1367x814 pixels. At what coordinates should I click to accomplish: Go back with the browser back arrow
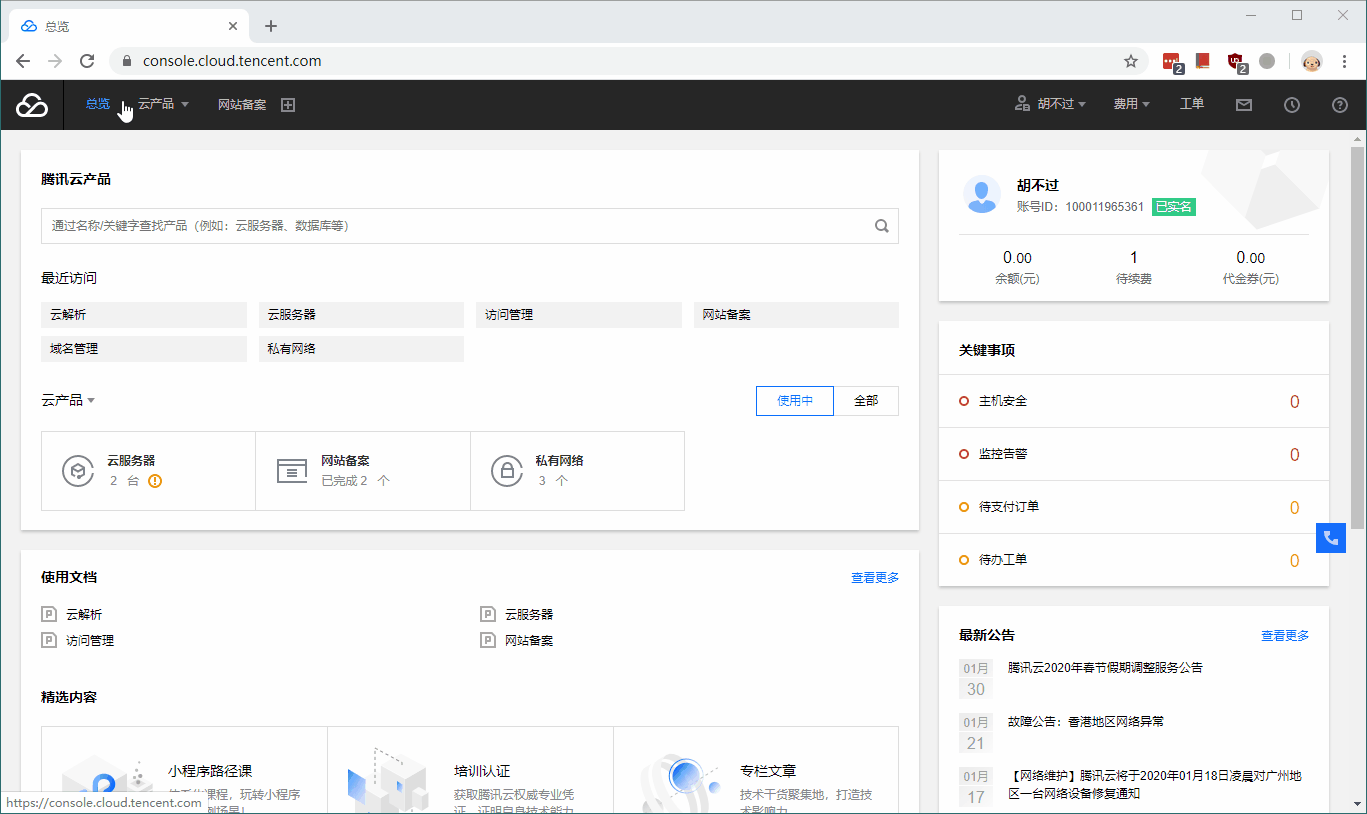click(x=23, y=61)
